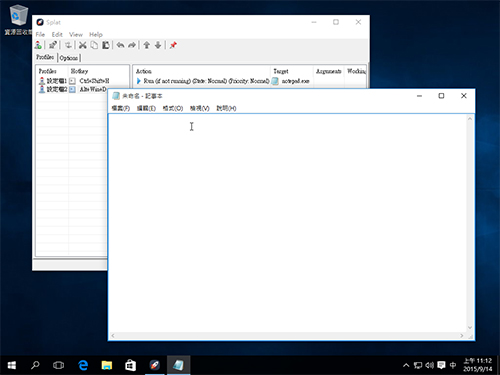500x375 pixels.
Task: Open the Recycle Bin desktop icon
Action: [x=19, y=19]
